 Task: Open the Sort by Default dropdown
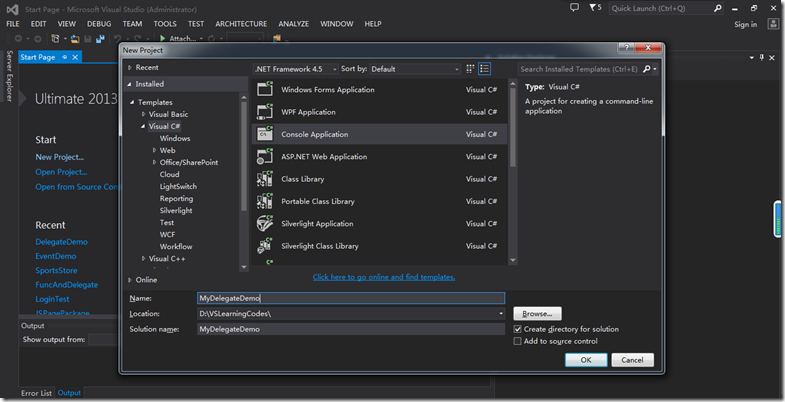(415, 69)
